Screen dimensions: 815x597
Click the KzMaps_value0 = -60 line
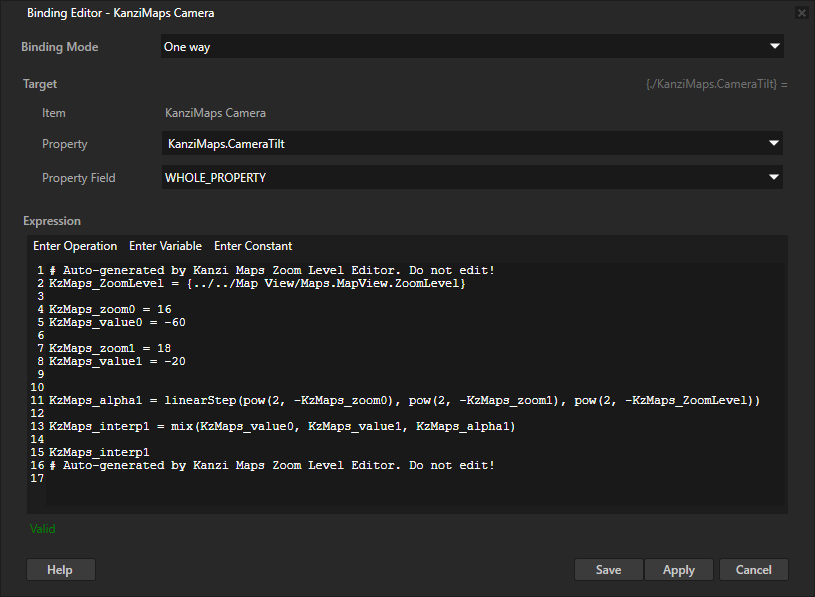[x=117, y=323]
